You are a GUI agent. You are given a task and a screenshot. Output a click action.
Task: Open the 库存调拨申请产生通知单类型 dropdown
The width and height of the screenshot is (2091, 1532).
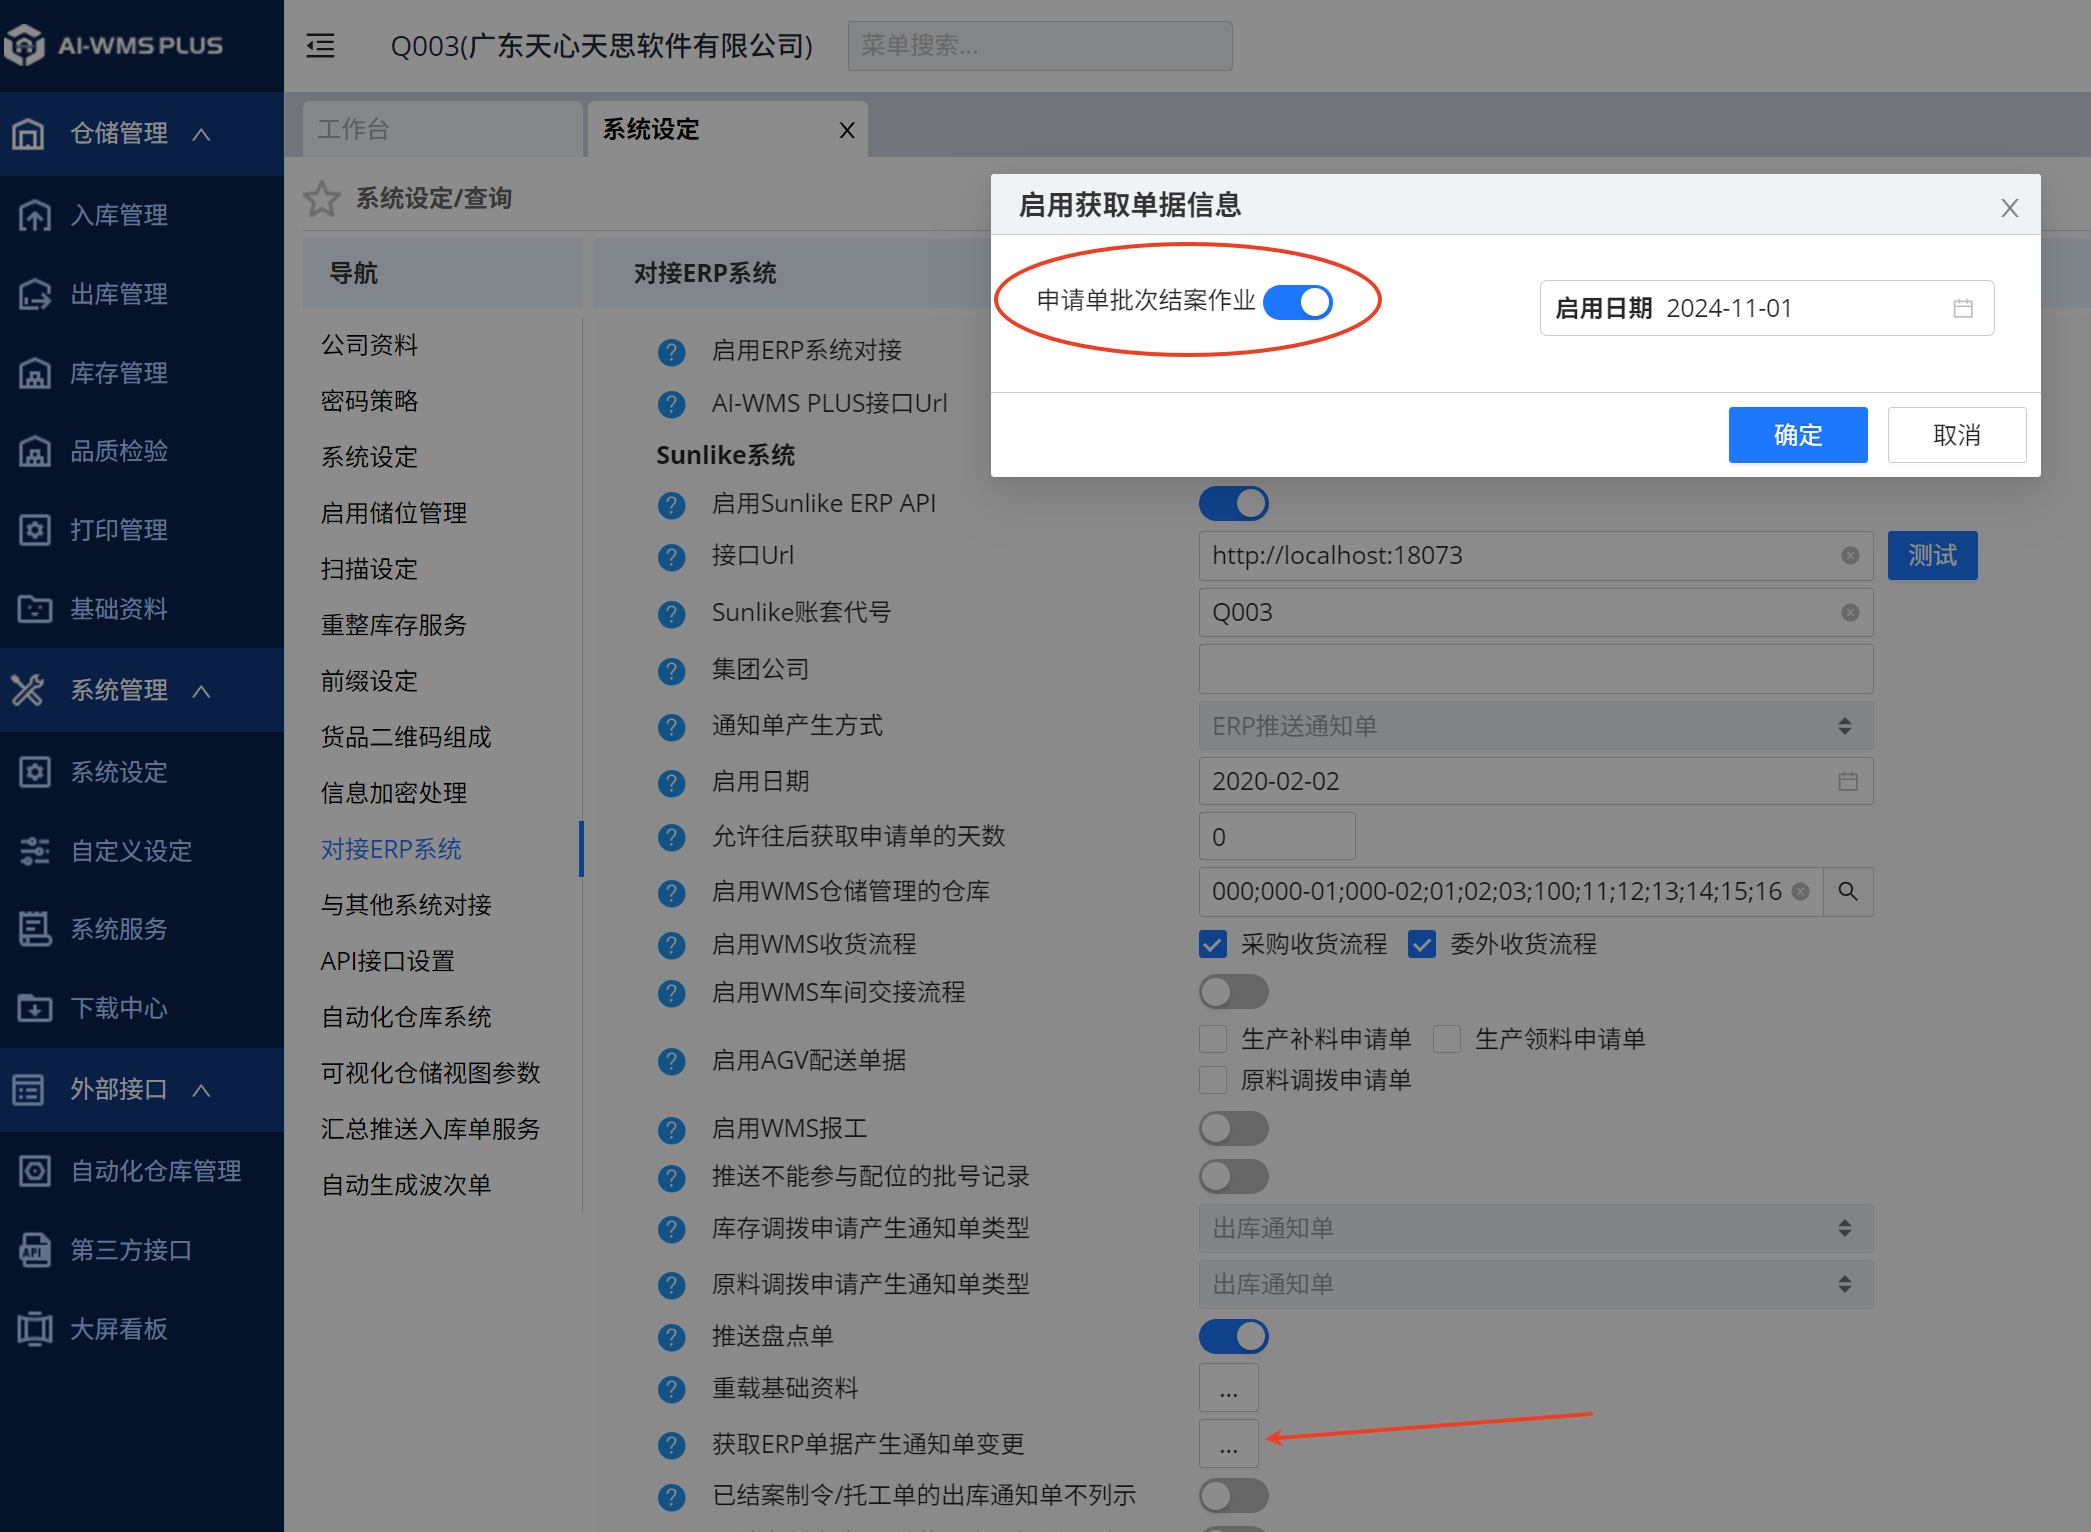coord(1535,1228)
